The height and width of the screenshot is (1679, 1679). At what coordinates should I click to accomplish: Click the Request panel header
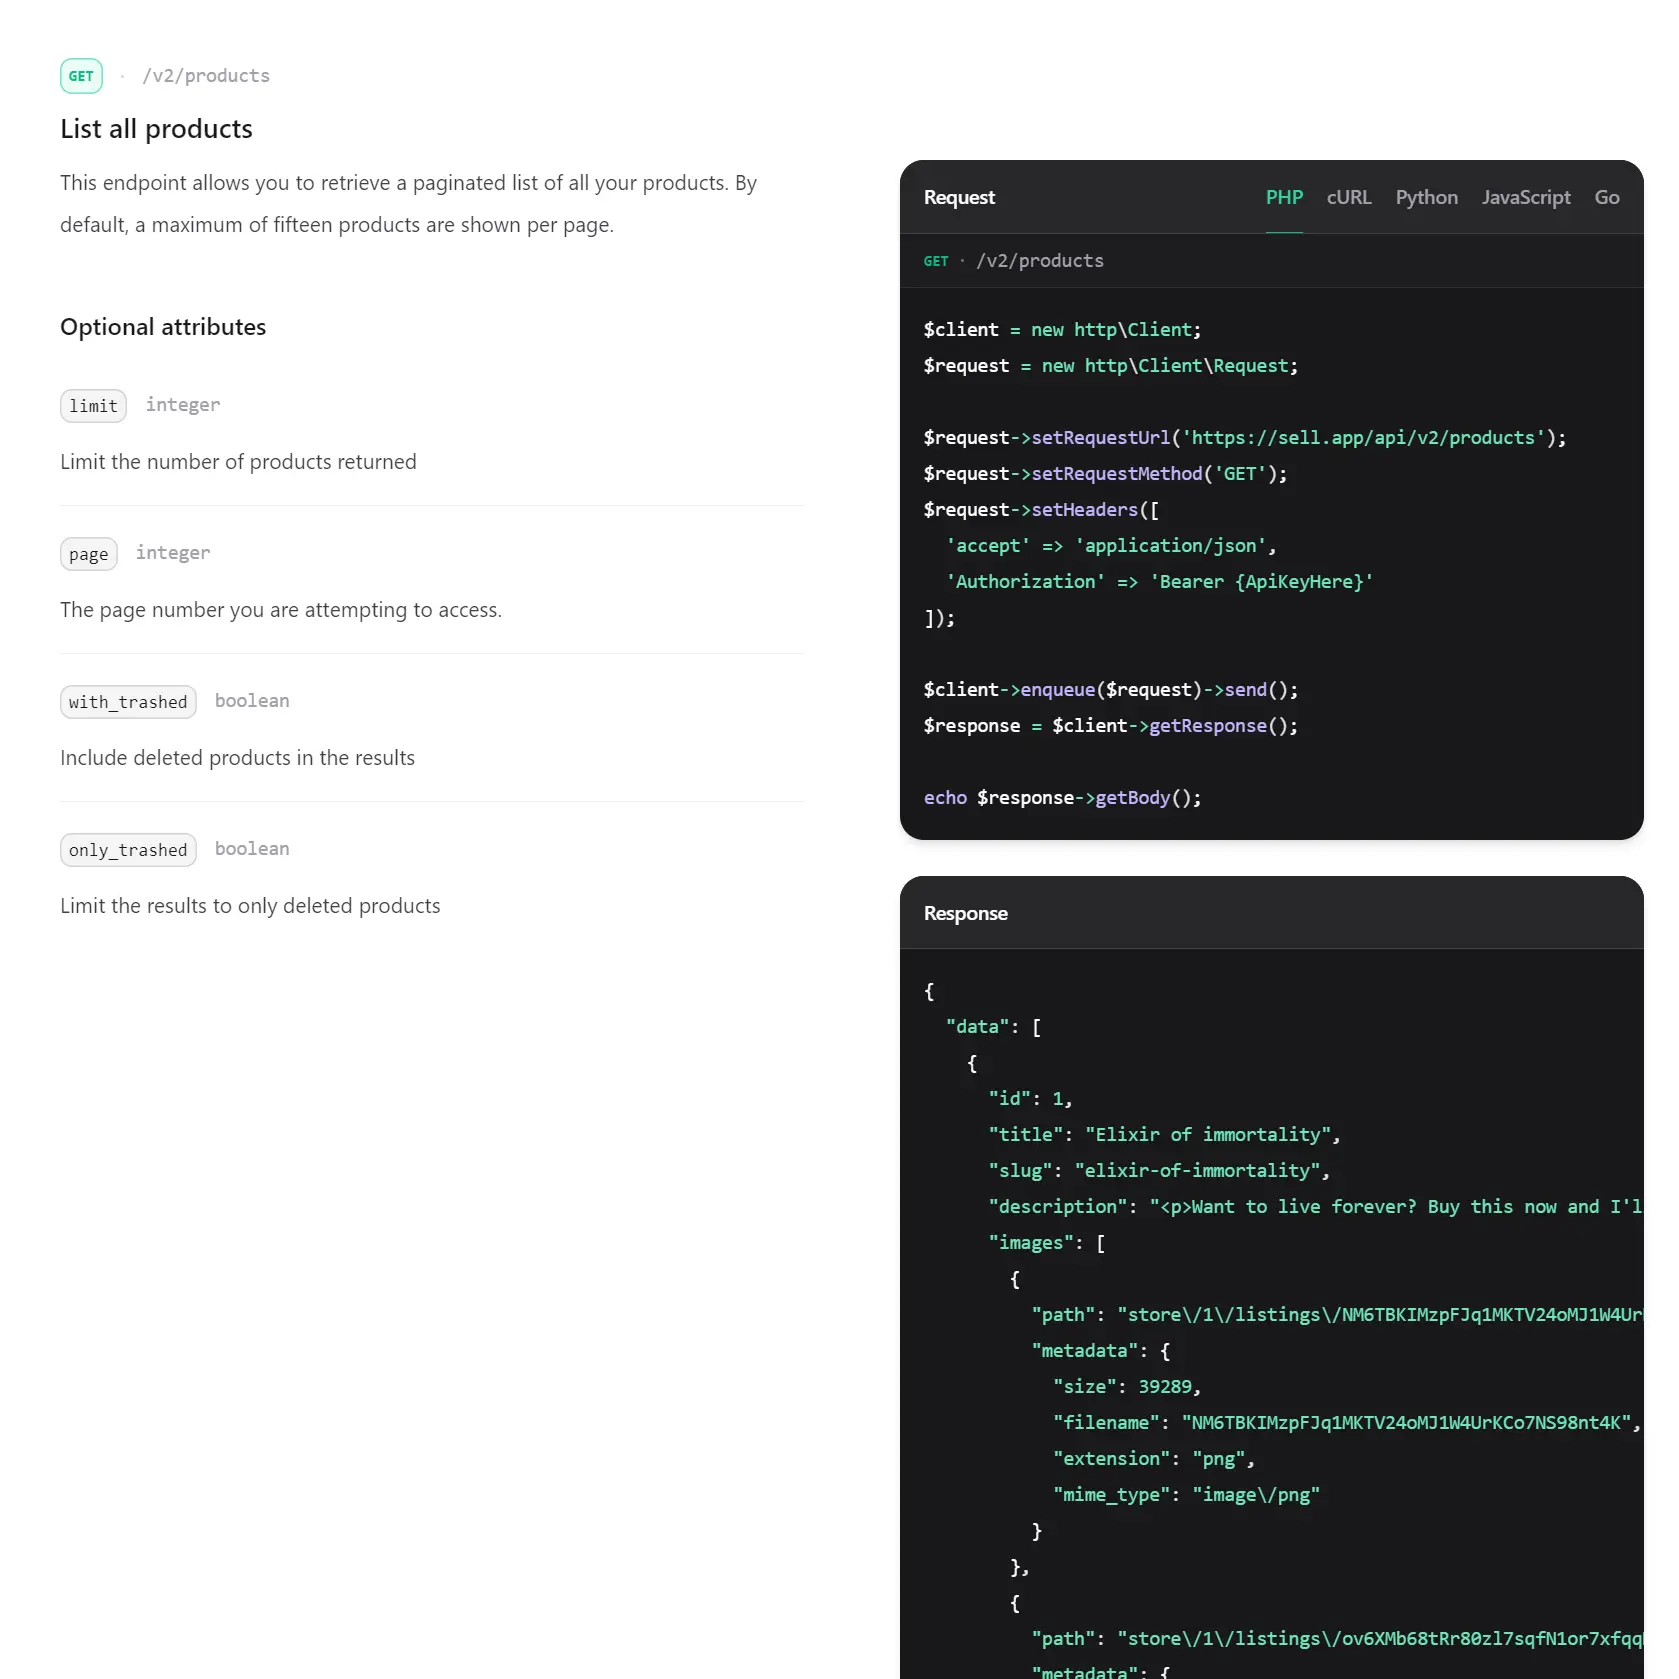[958, 197]
